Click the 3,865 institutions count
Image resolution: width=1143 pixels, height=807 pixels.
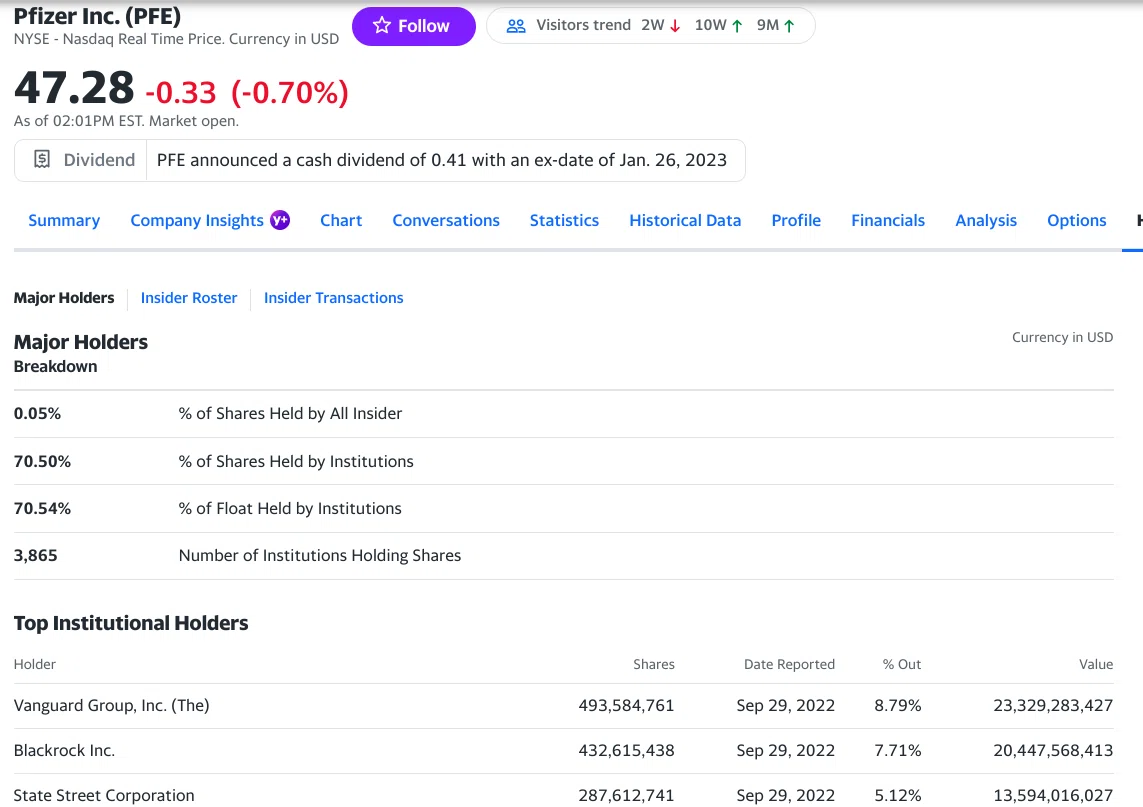[36, 555]
